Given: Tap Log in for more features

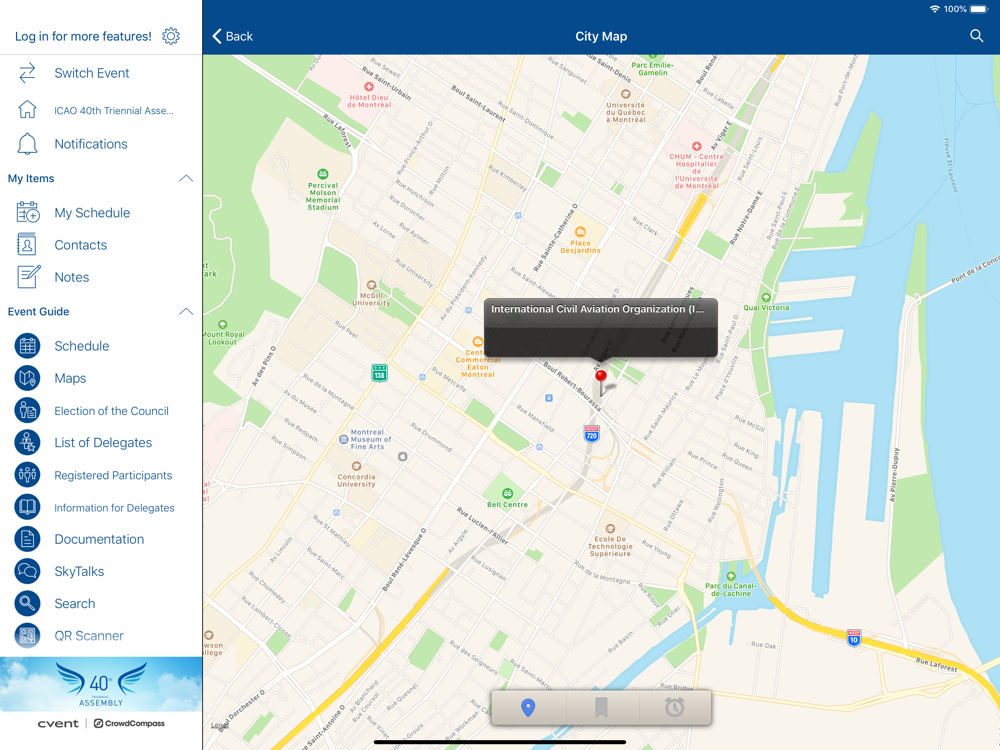Looking at the screenshot, I should point(84,36).
